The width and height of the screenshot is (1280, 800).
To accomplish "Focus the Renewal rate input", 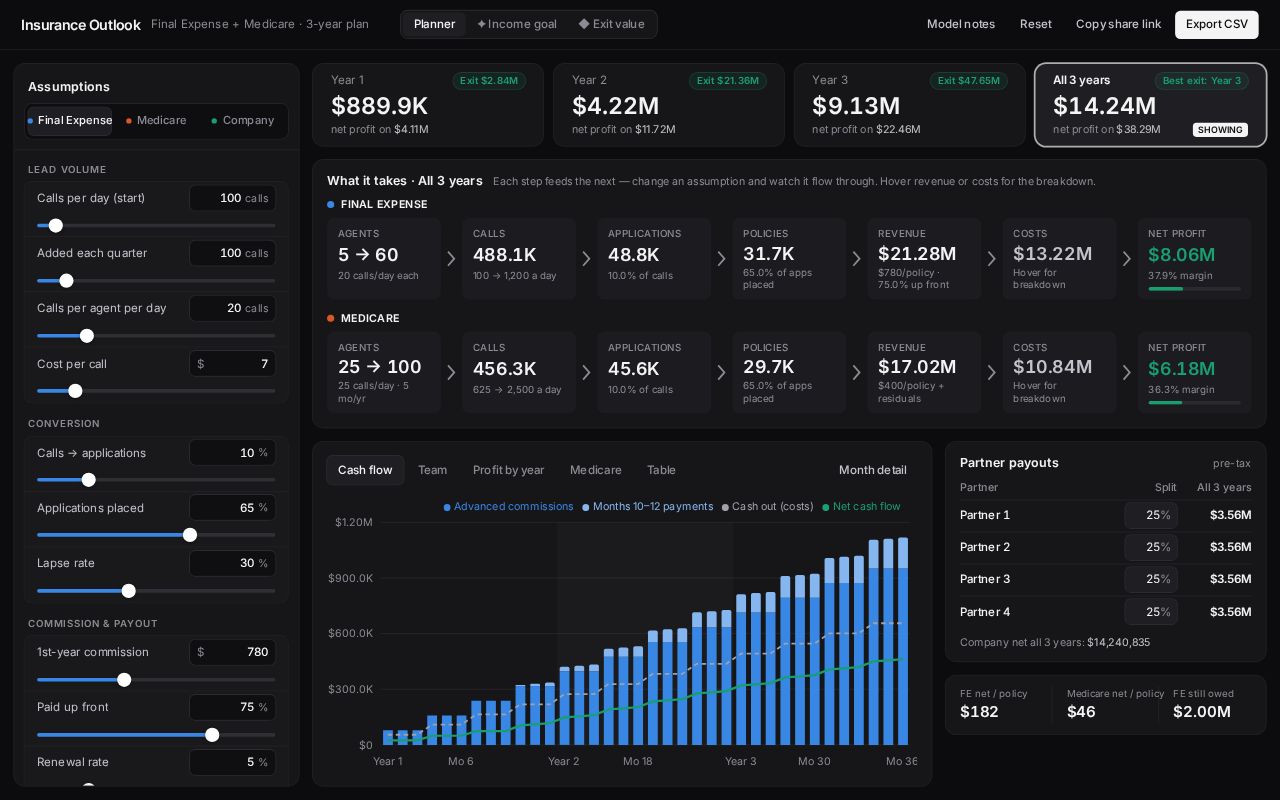I will (x=232, y=762).
